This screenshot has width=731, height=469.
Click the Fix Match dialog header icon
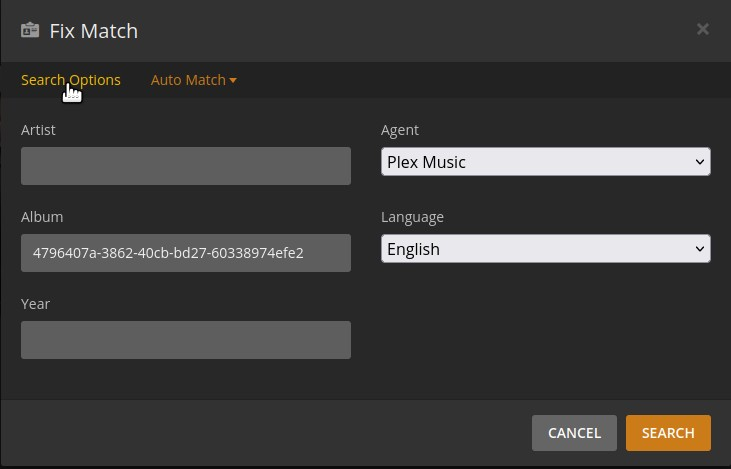pyautogui.click(x=30, y=30)
